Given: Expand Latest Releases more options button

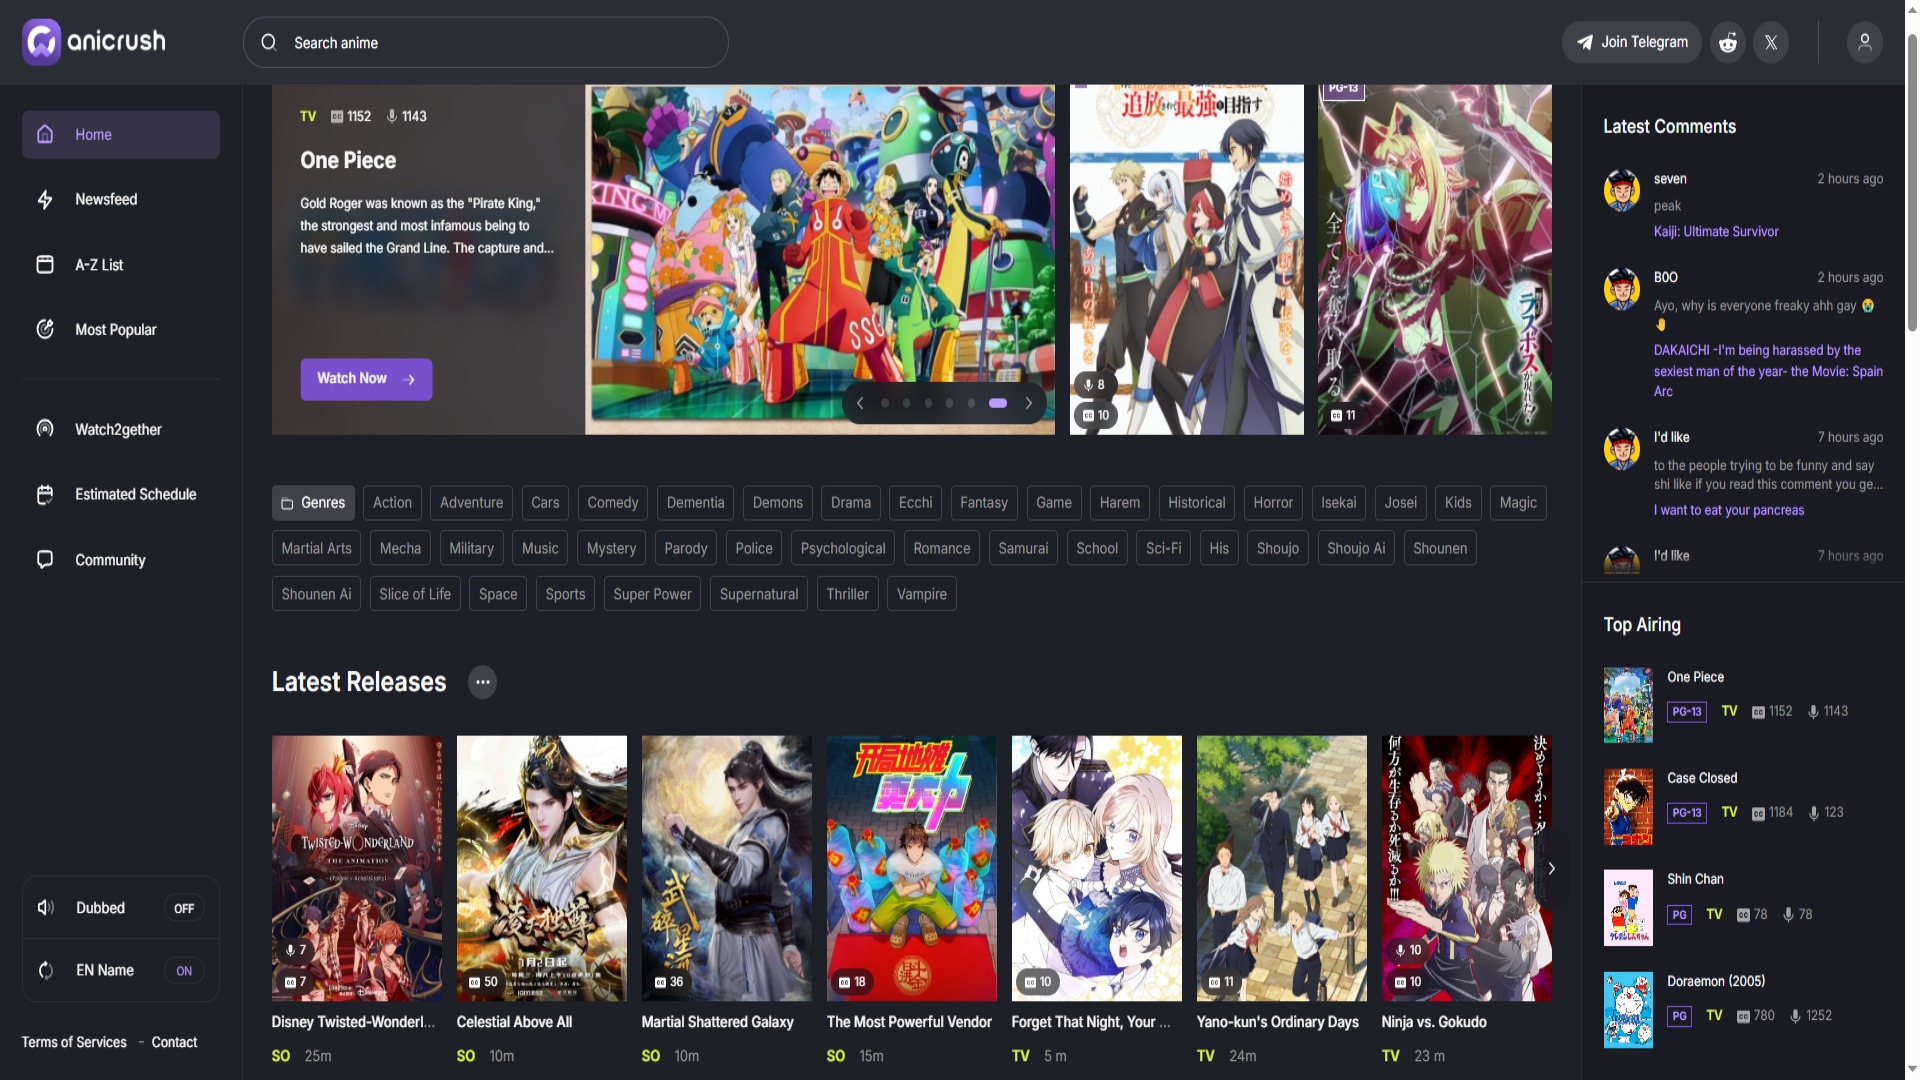Looking at the screenshot, I should [x=482, y=682].
